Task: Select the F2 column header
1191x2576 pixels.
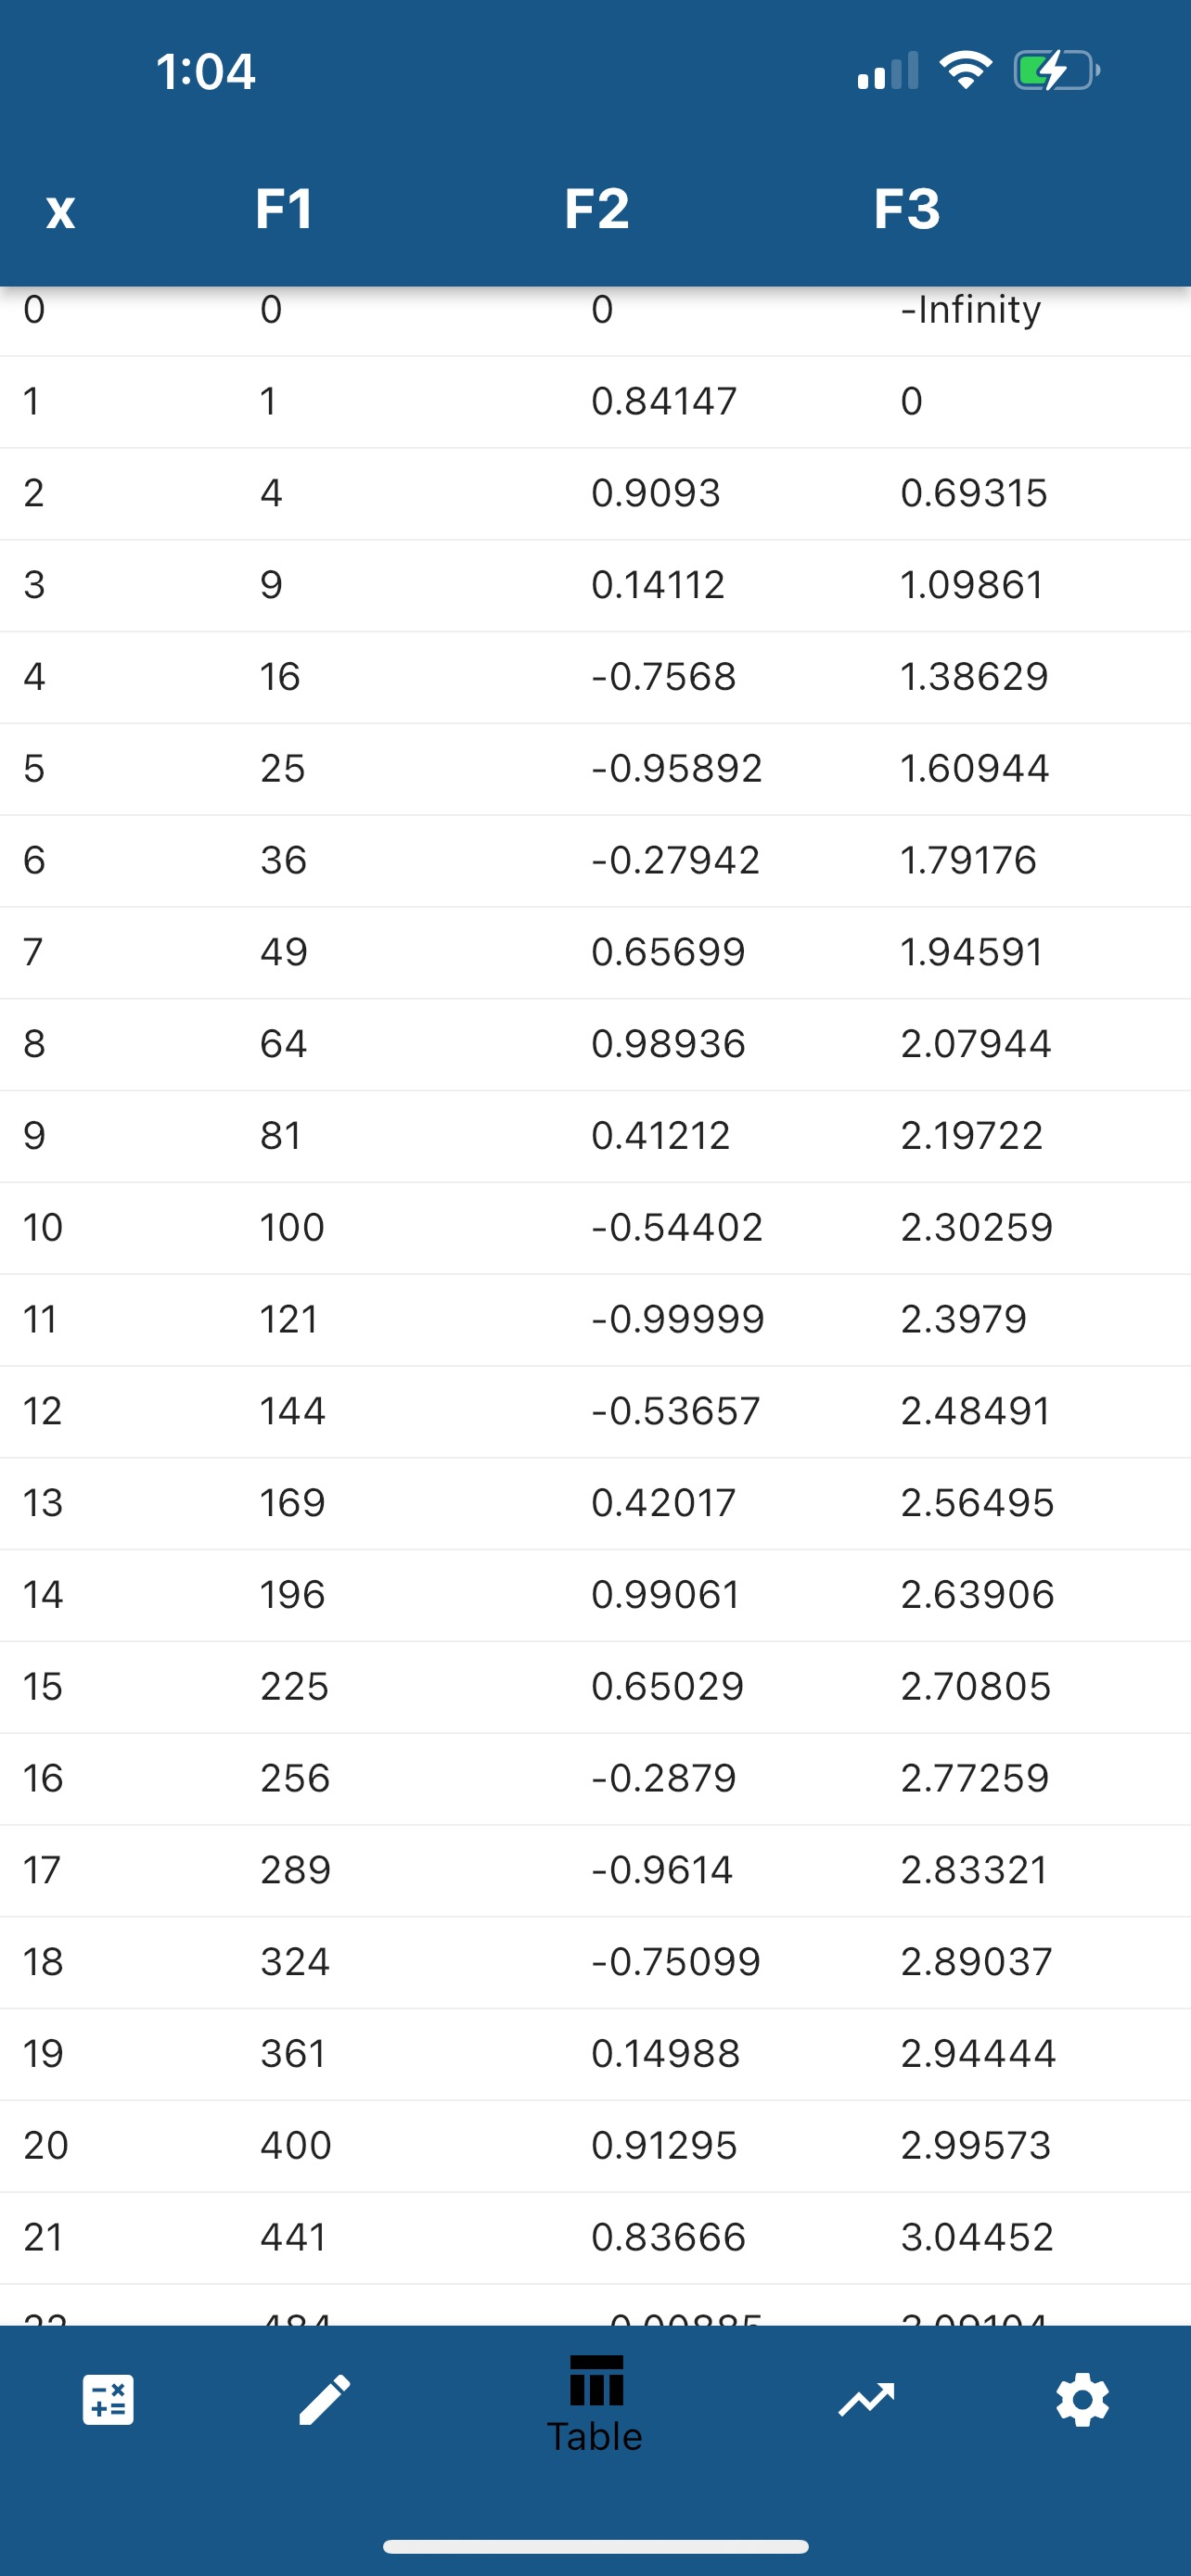Action: pos(597,209)
